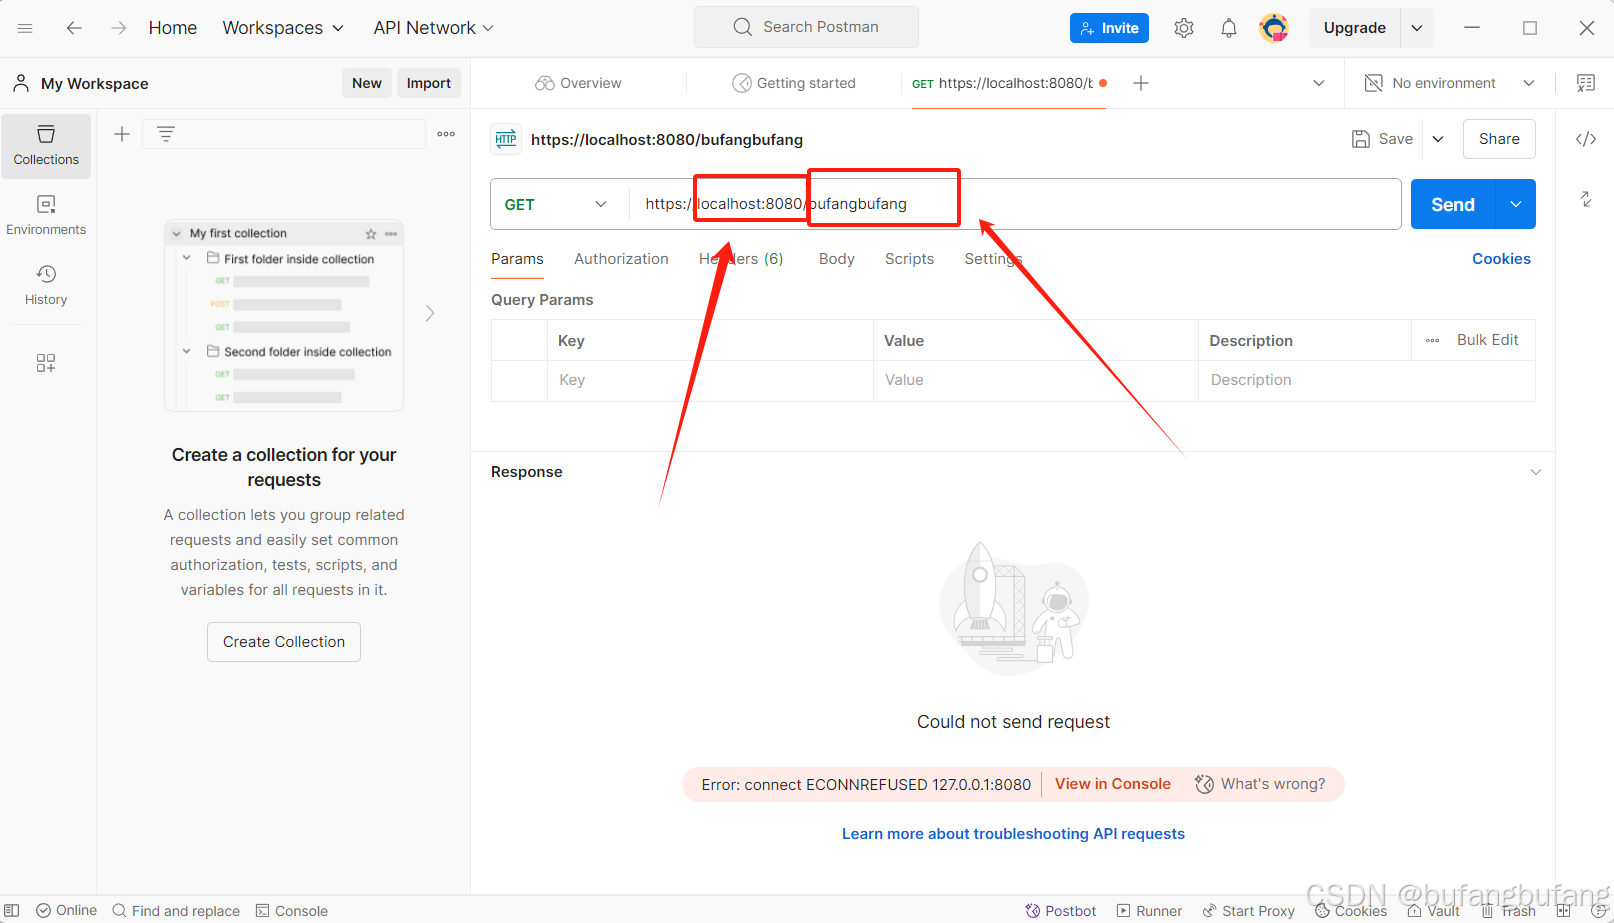Open the Send button dropdown arrow

pyautogui.click(x=1516, y=204)
